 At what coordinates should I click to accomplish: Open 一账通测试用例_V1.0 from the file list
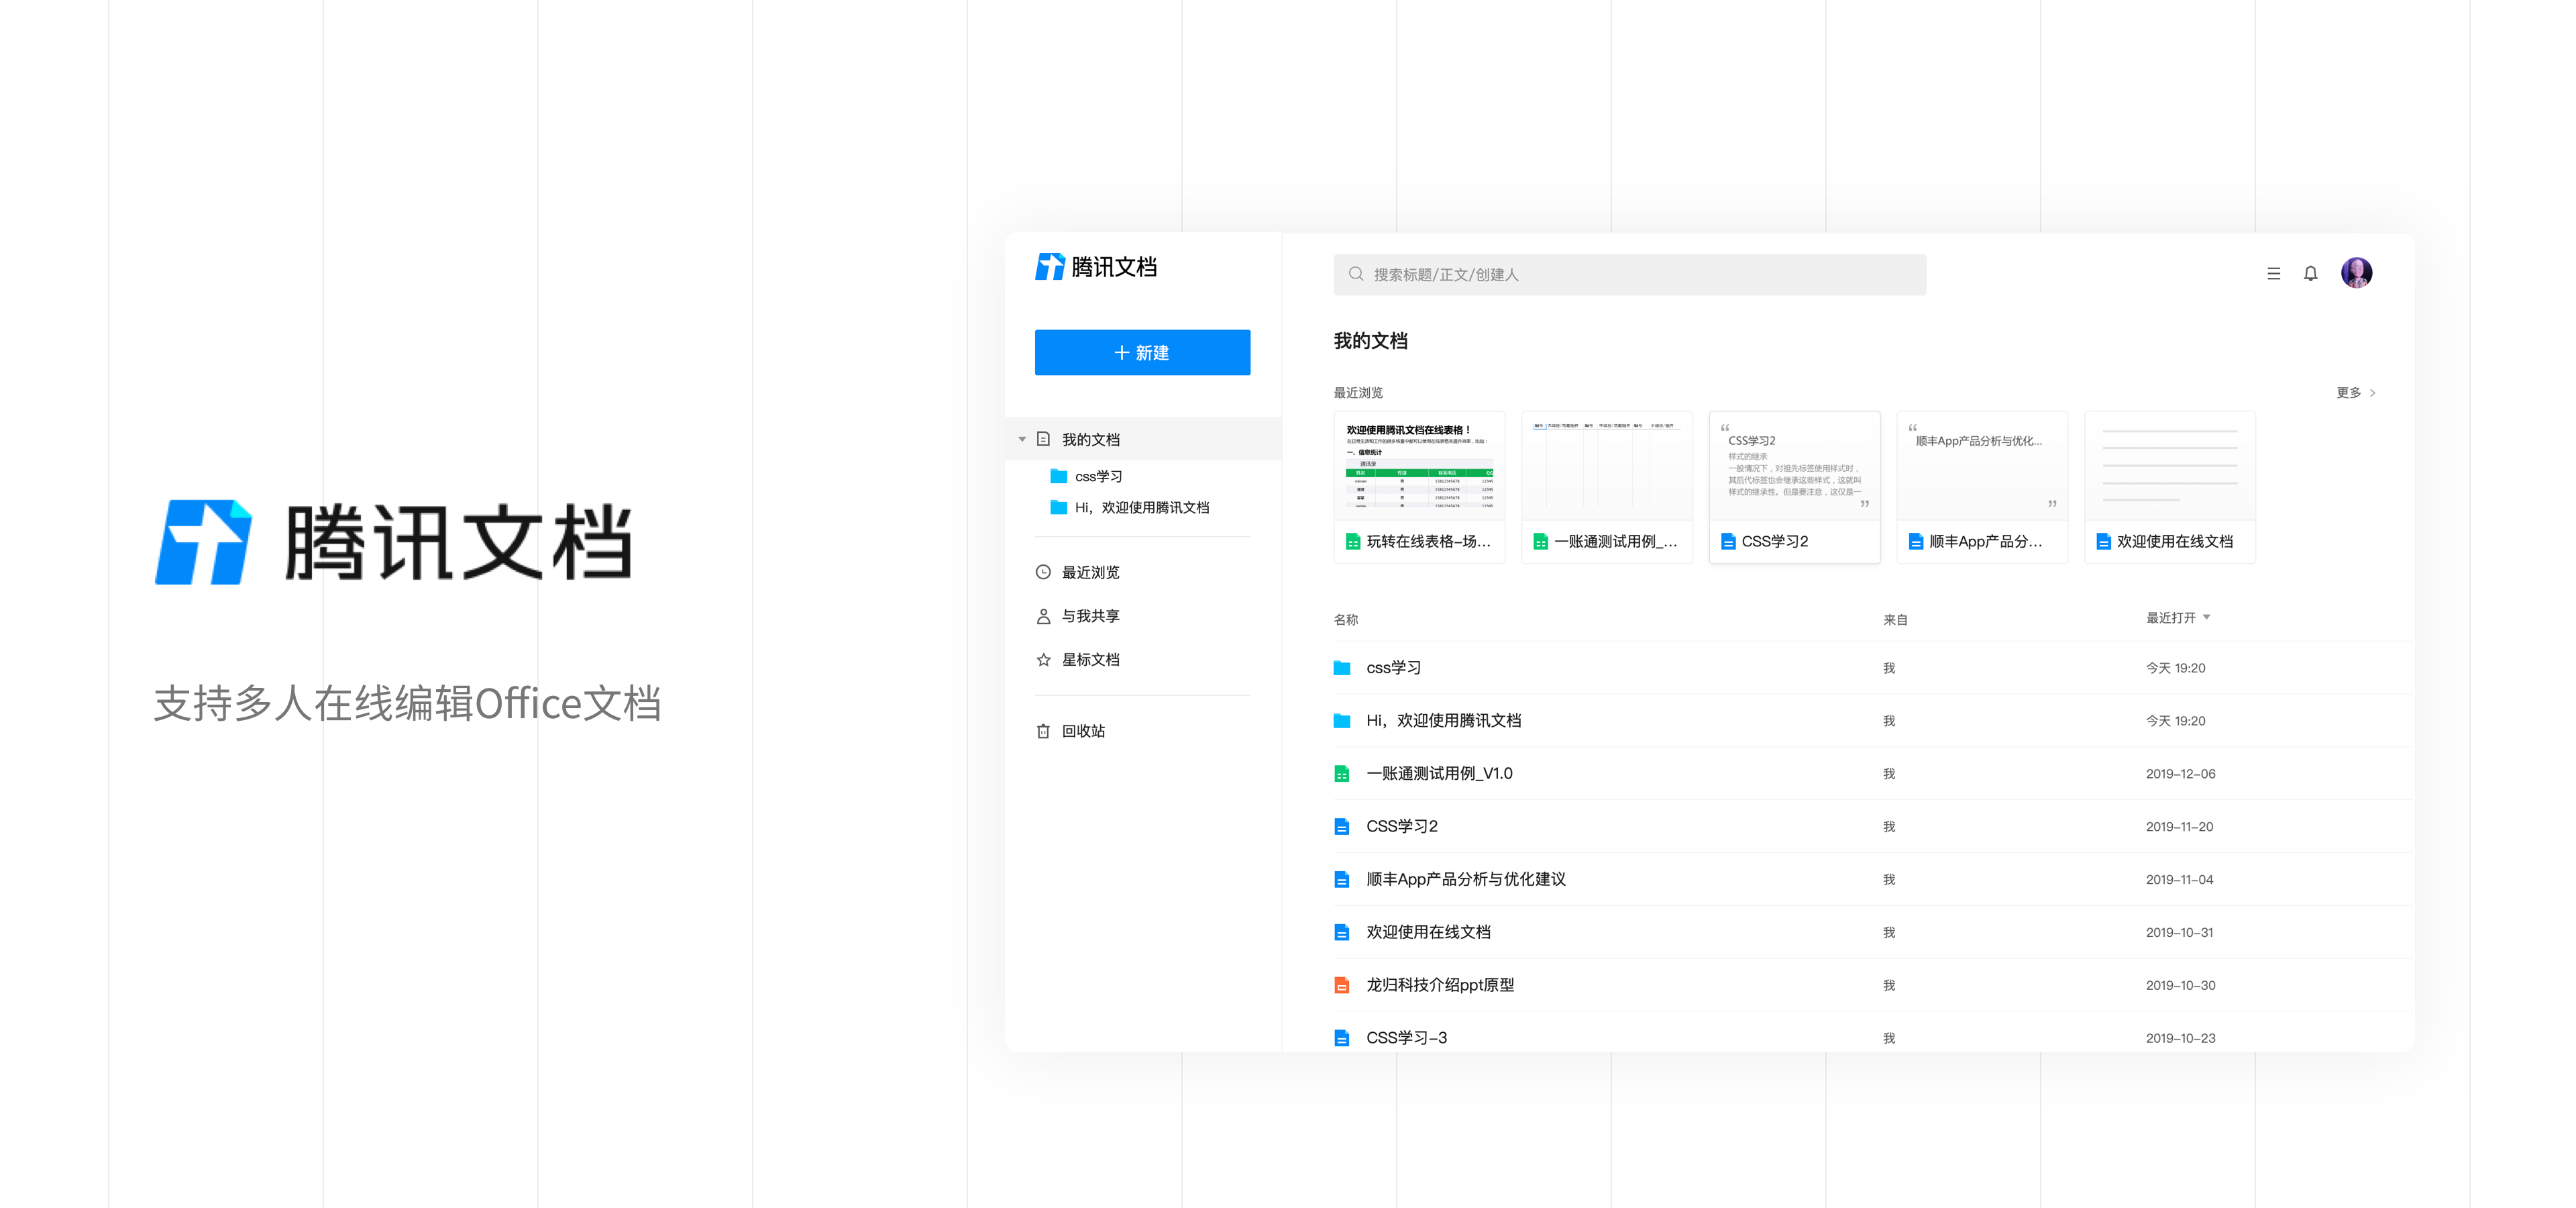[1439, 774]
